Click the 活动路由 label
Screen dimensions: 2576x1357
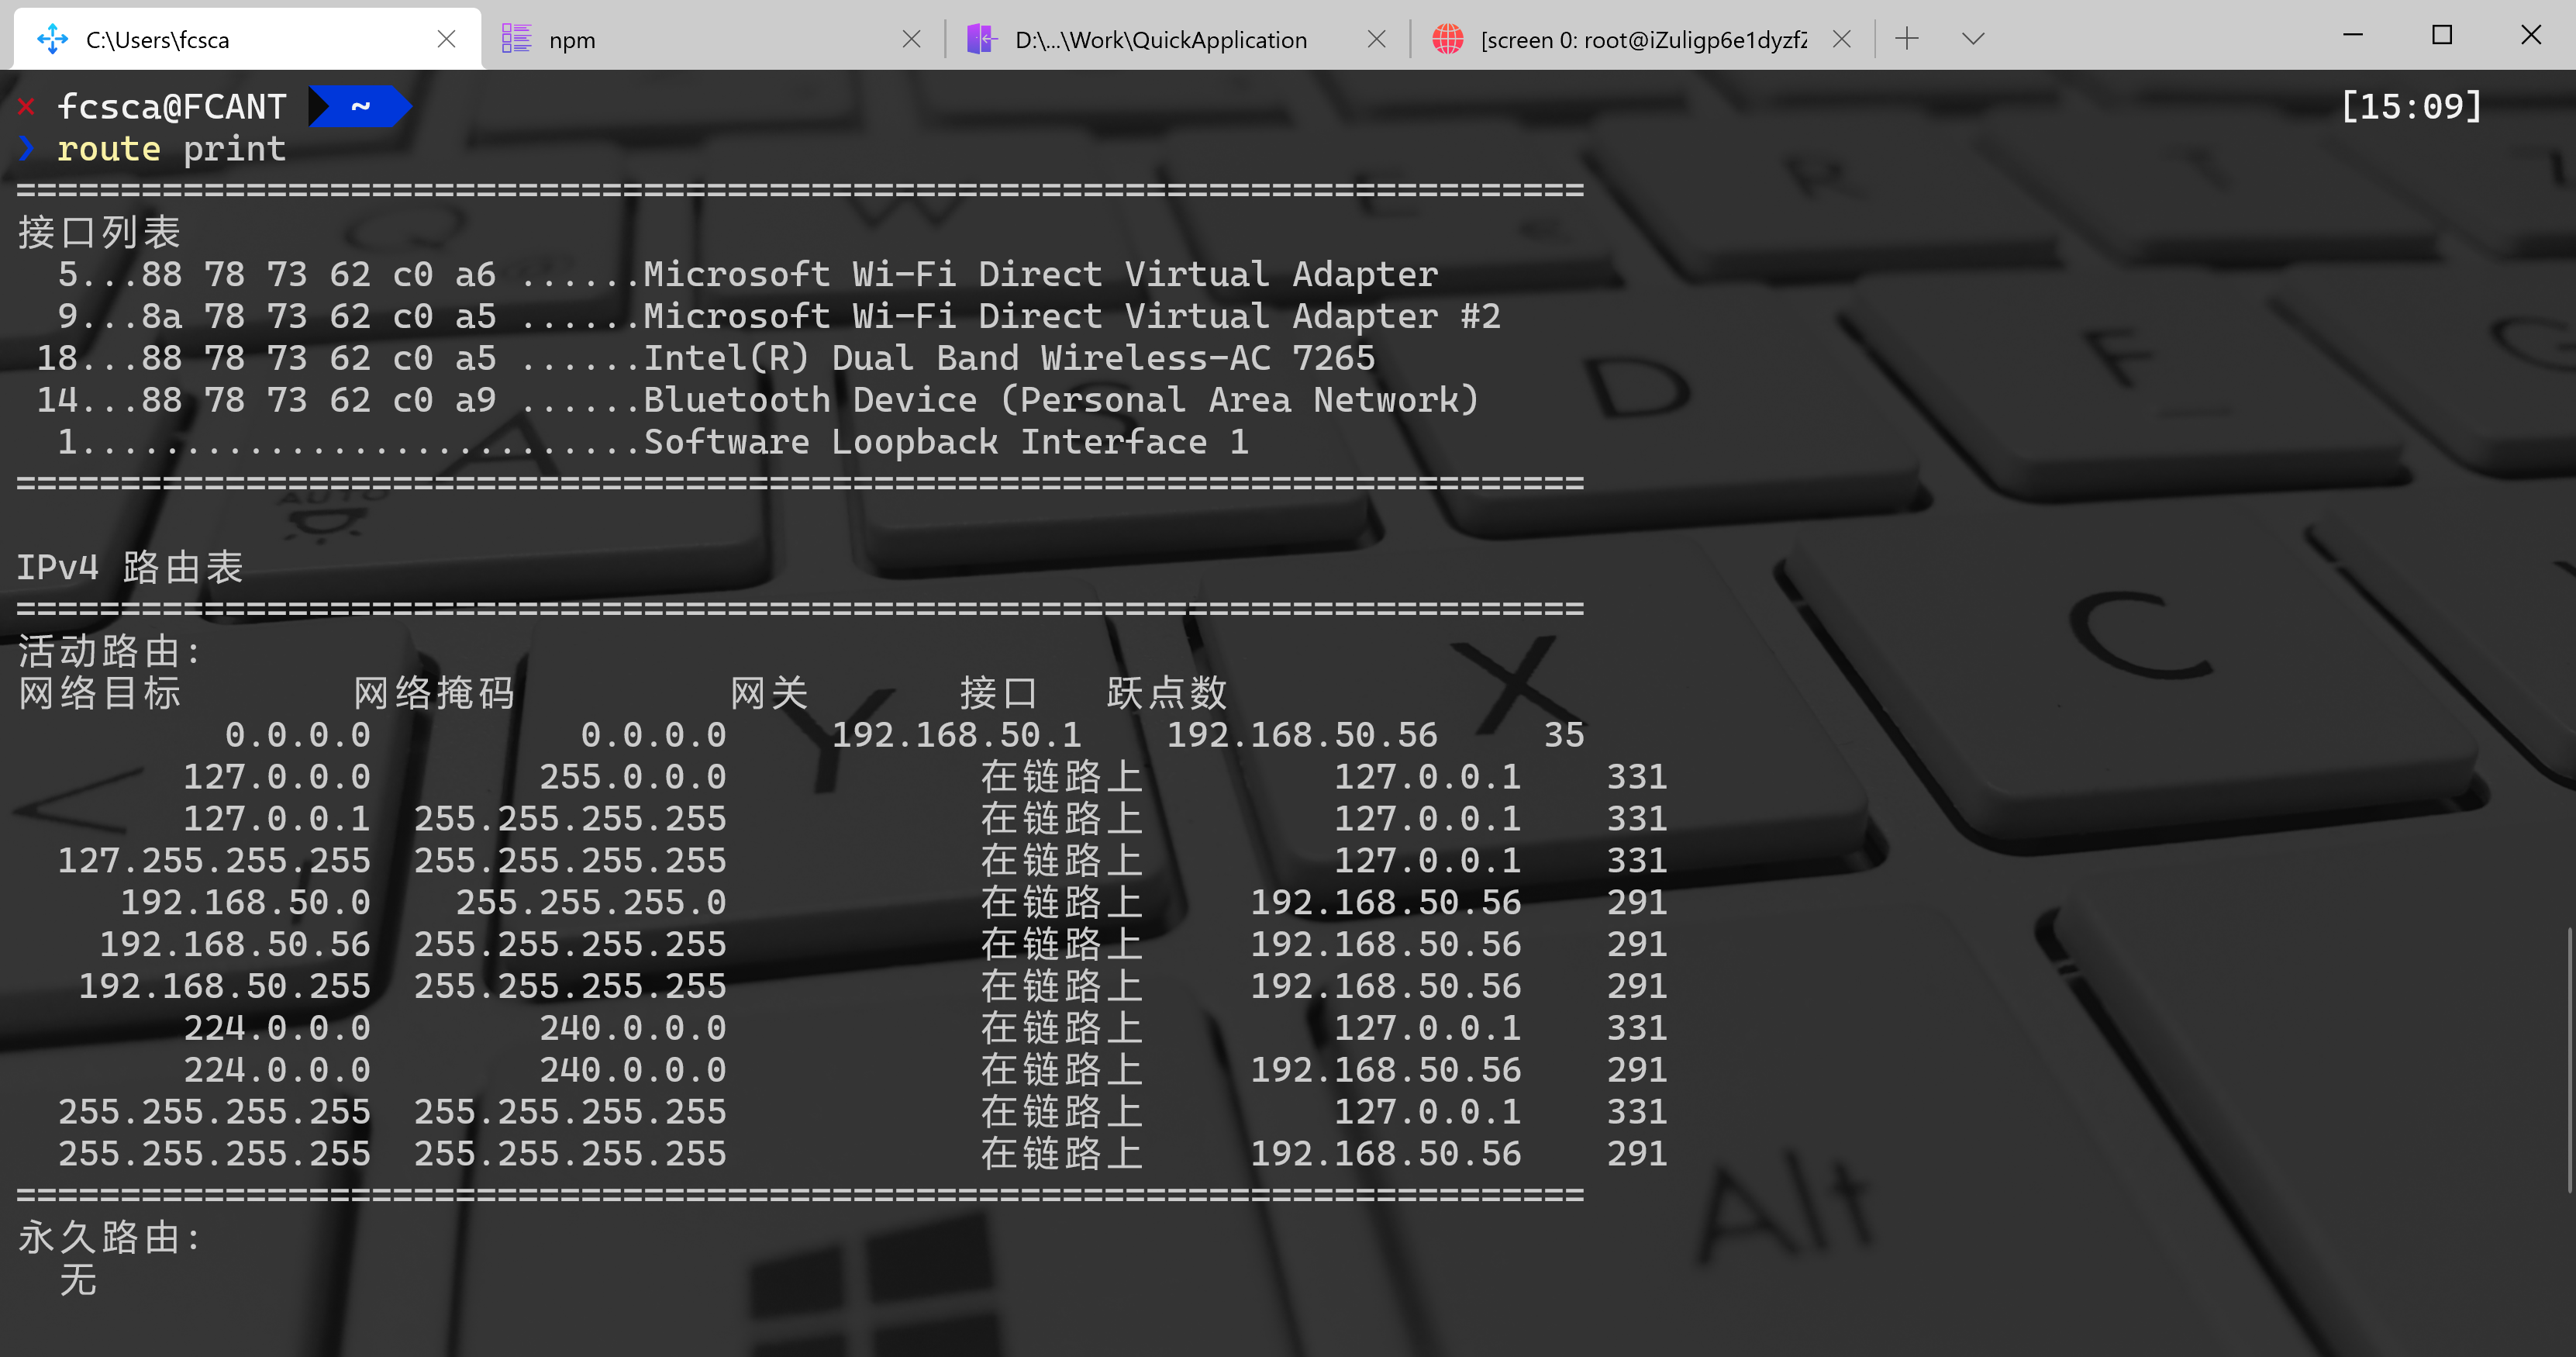pos(109,652)
